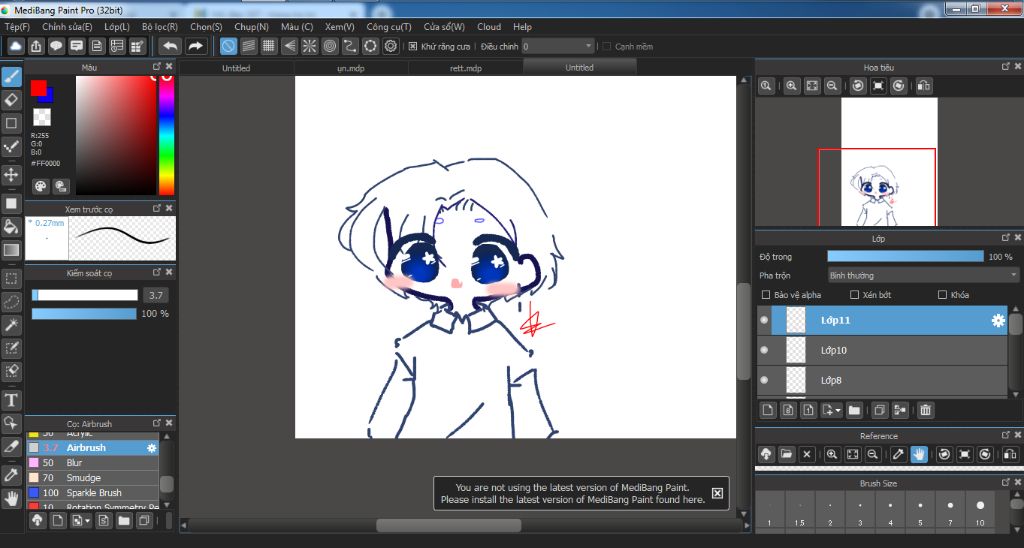Open settings gear for layer Lớp11
1024x548 pixels.
point(998,320)
